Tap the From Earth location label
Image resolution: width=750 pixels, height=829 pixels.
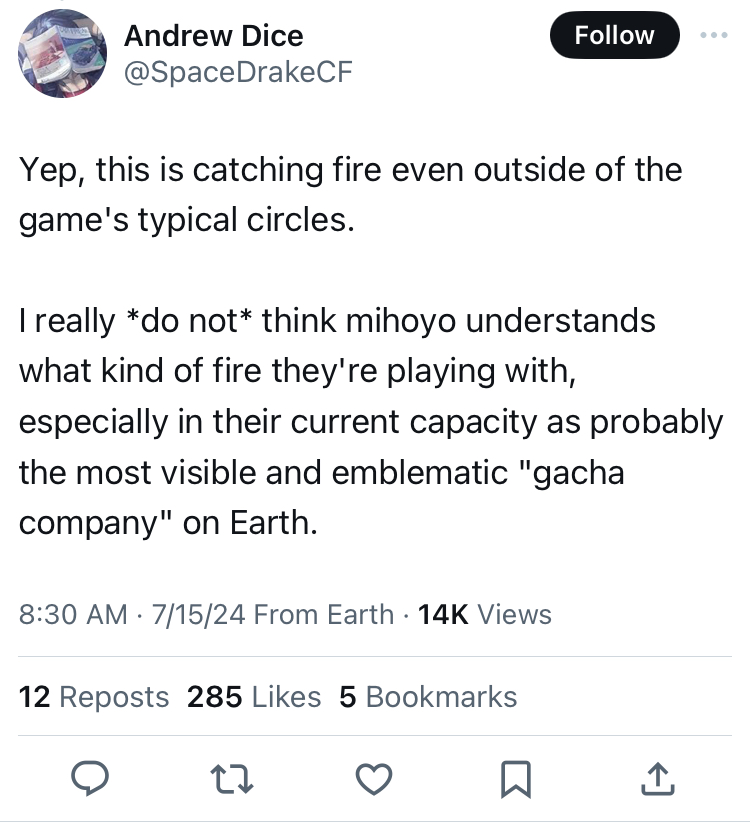[324, 613]
